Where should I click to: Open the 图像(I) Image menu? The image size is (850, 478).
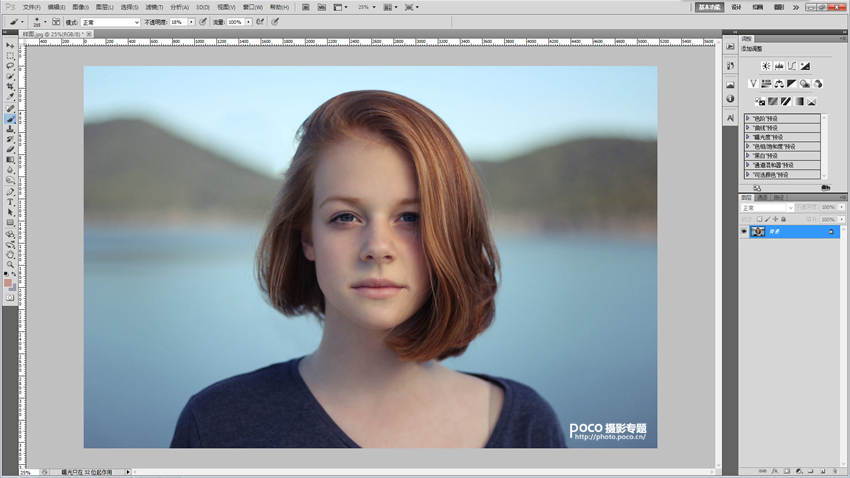tap(80, 7)
